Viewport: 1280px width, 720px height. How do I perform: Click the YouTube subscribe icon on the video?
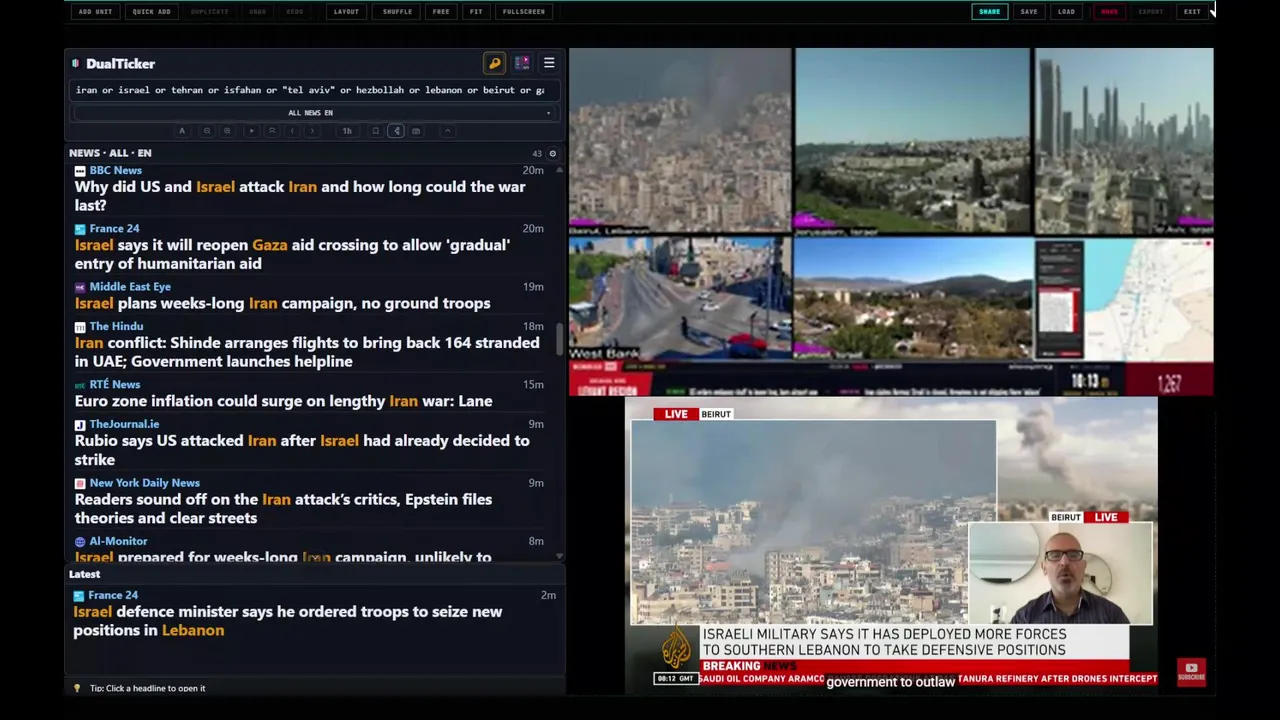click(1191, 672)
